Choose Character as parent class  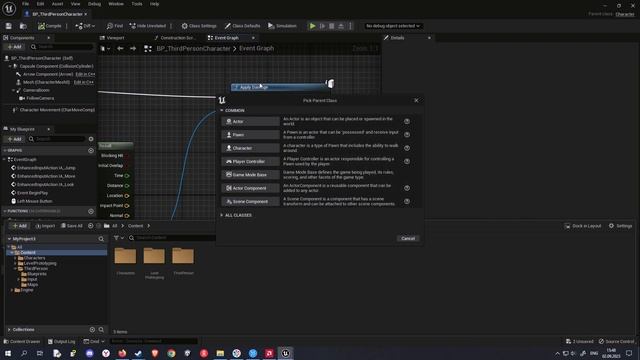[x=251, y=148]
